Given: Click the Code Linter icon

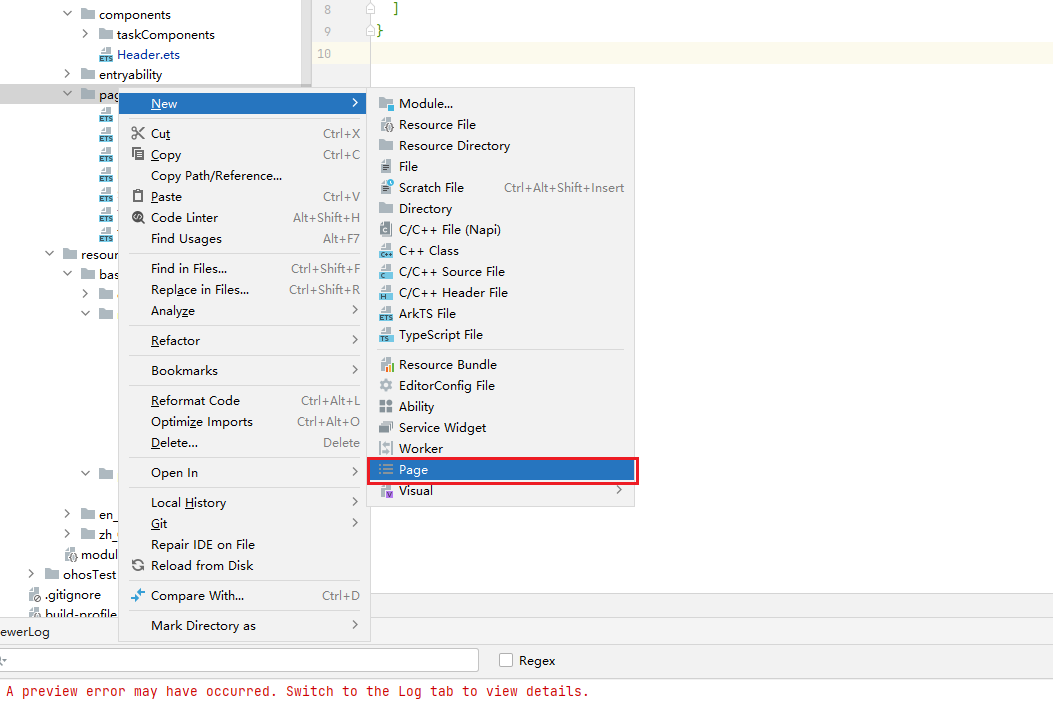Looking at the screenshot, I should 138,218.
